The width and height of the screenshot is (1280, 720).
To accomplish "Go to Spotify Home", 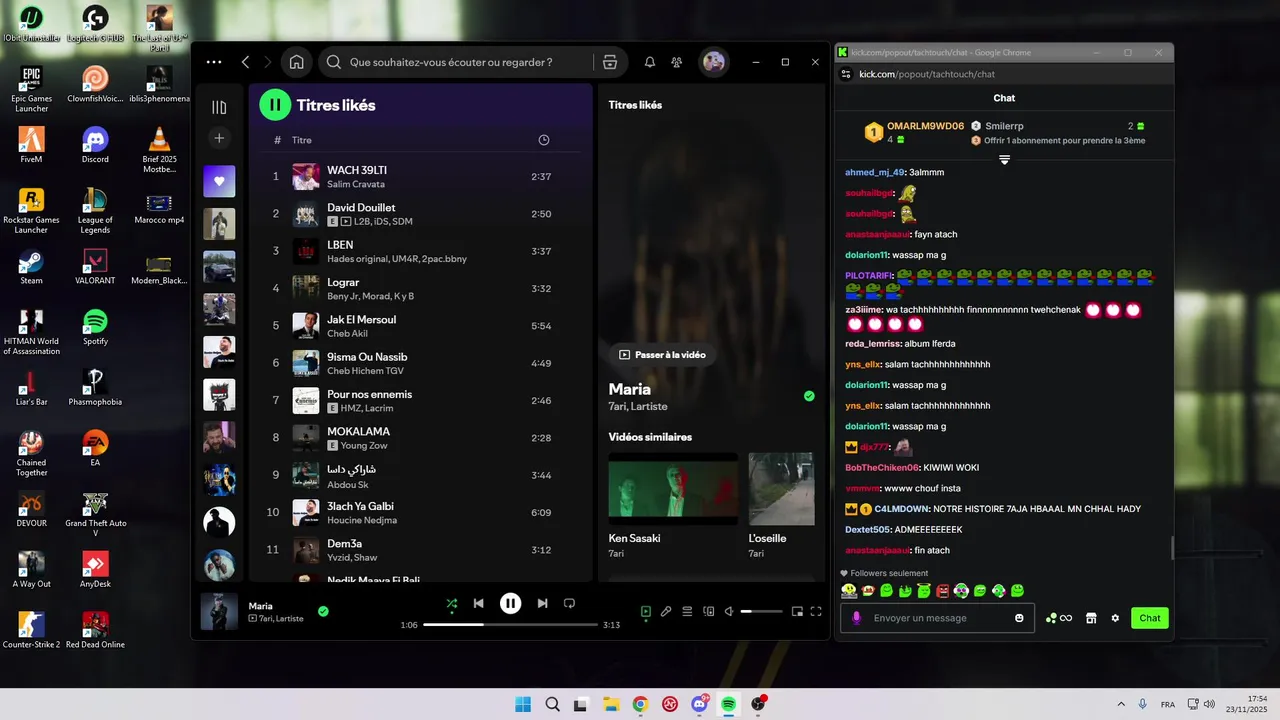I will 297,62.
